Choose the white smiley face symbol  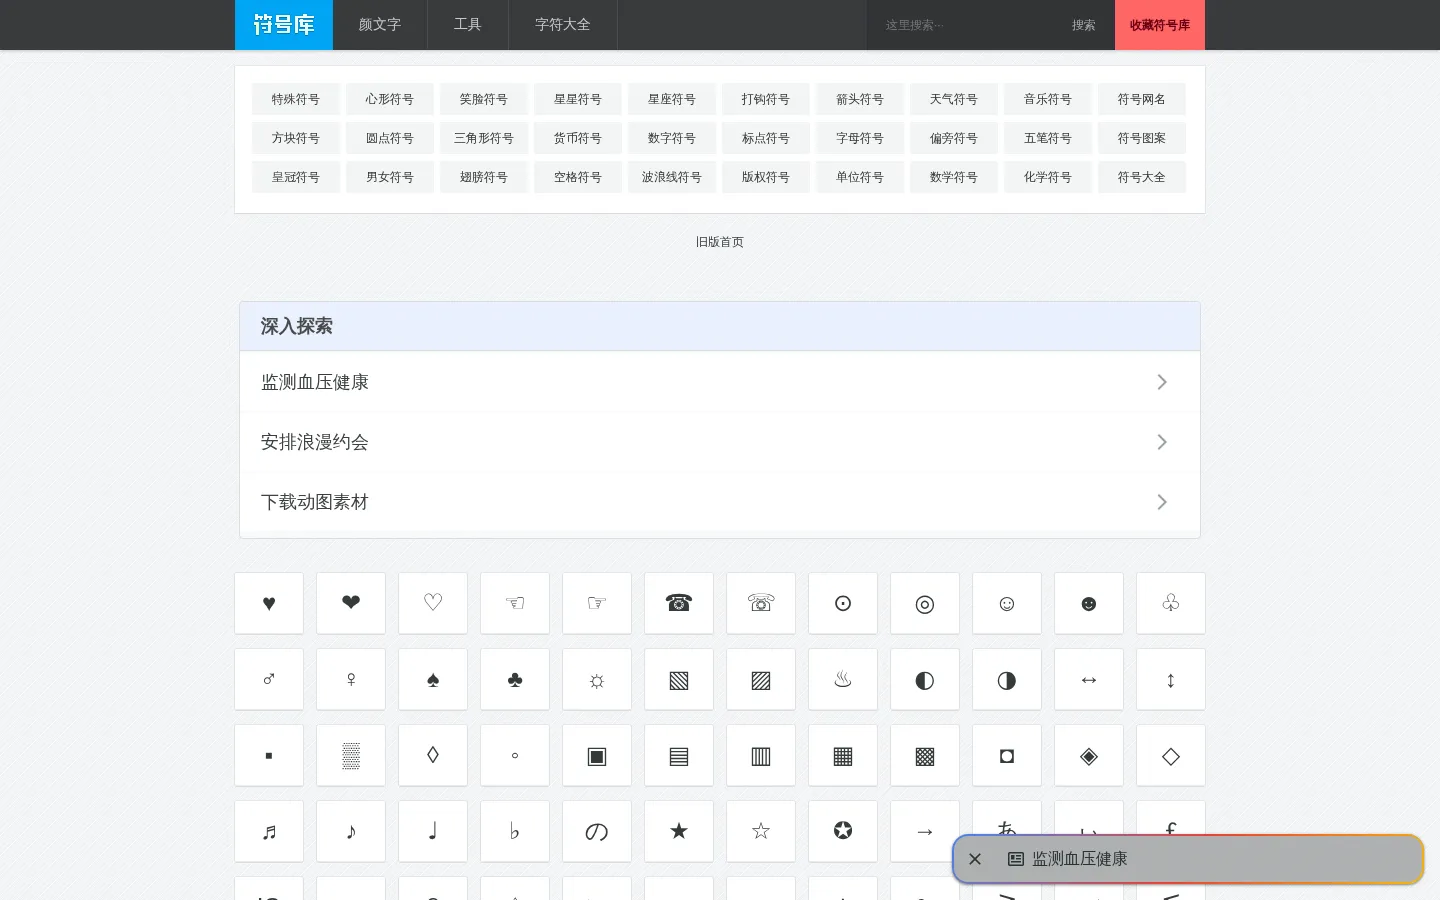pos(1007,603)
